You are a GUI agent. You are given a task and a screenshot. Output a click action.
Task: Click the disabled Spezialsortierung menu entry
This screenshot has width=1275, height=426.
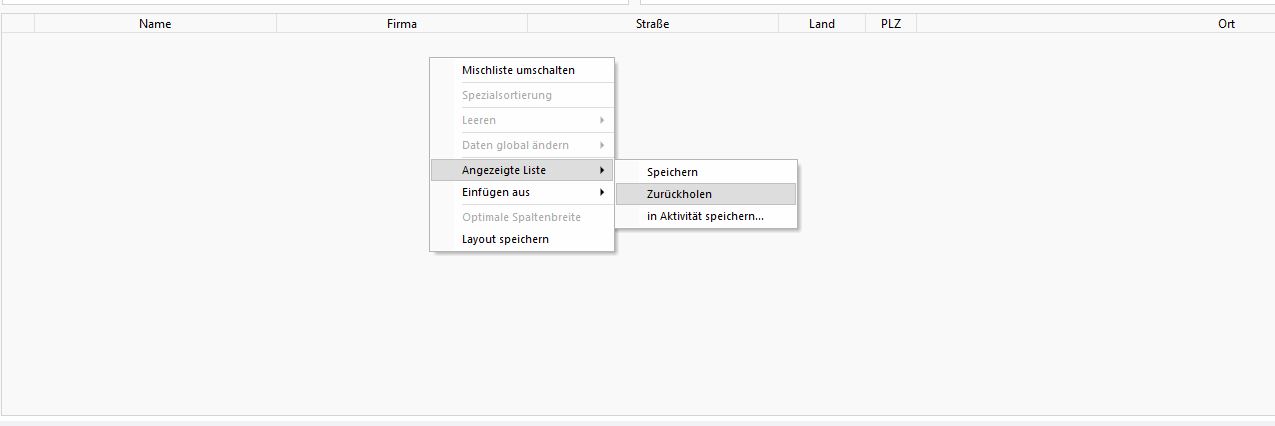click(506, 95)
